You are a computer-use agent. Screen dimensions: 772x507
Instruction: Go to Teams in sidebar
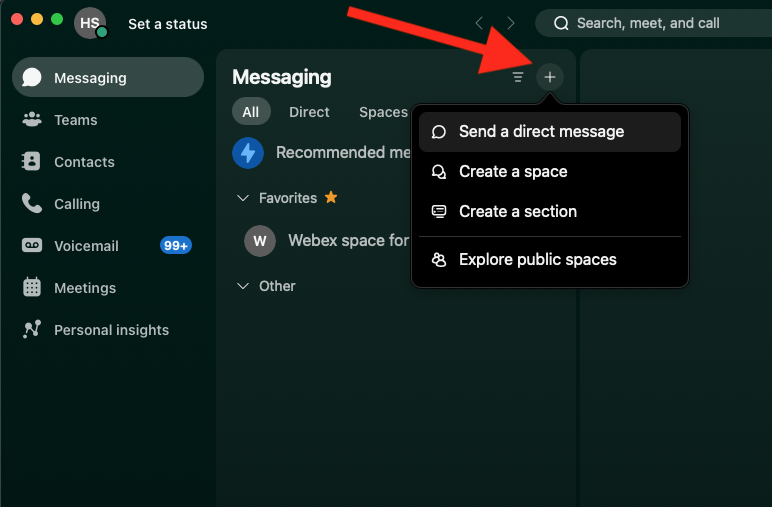[x=75, y=120]
